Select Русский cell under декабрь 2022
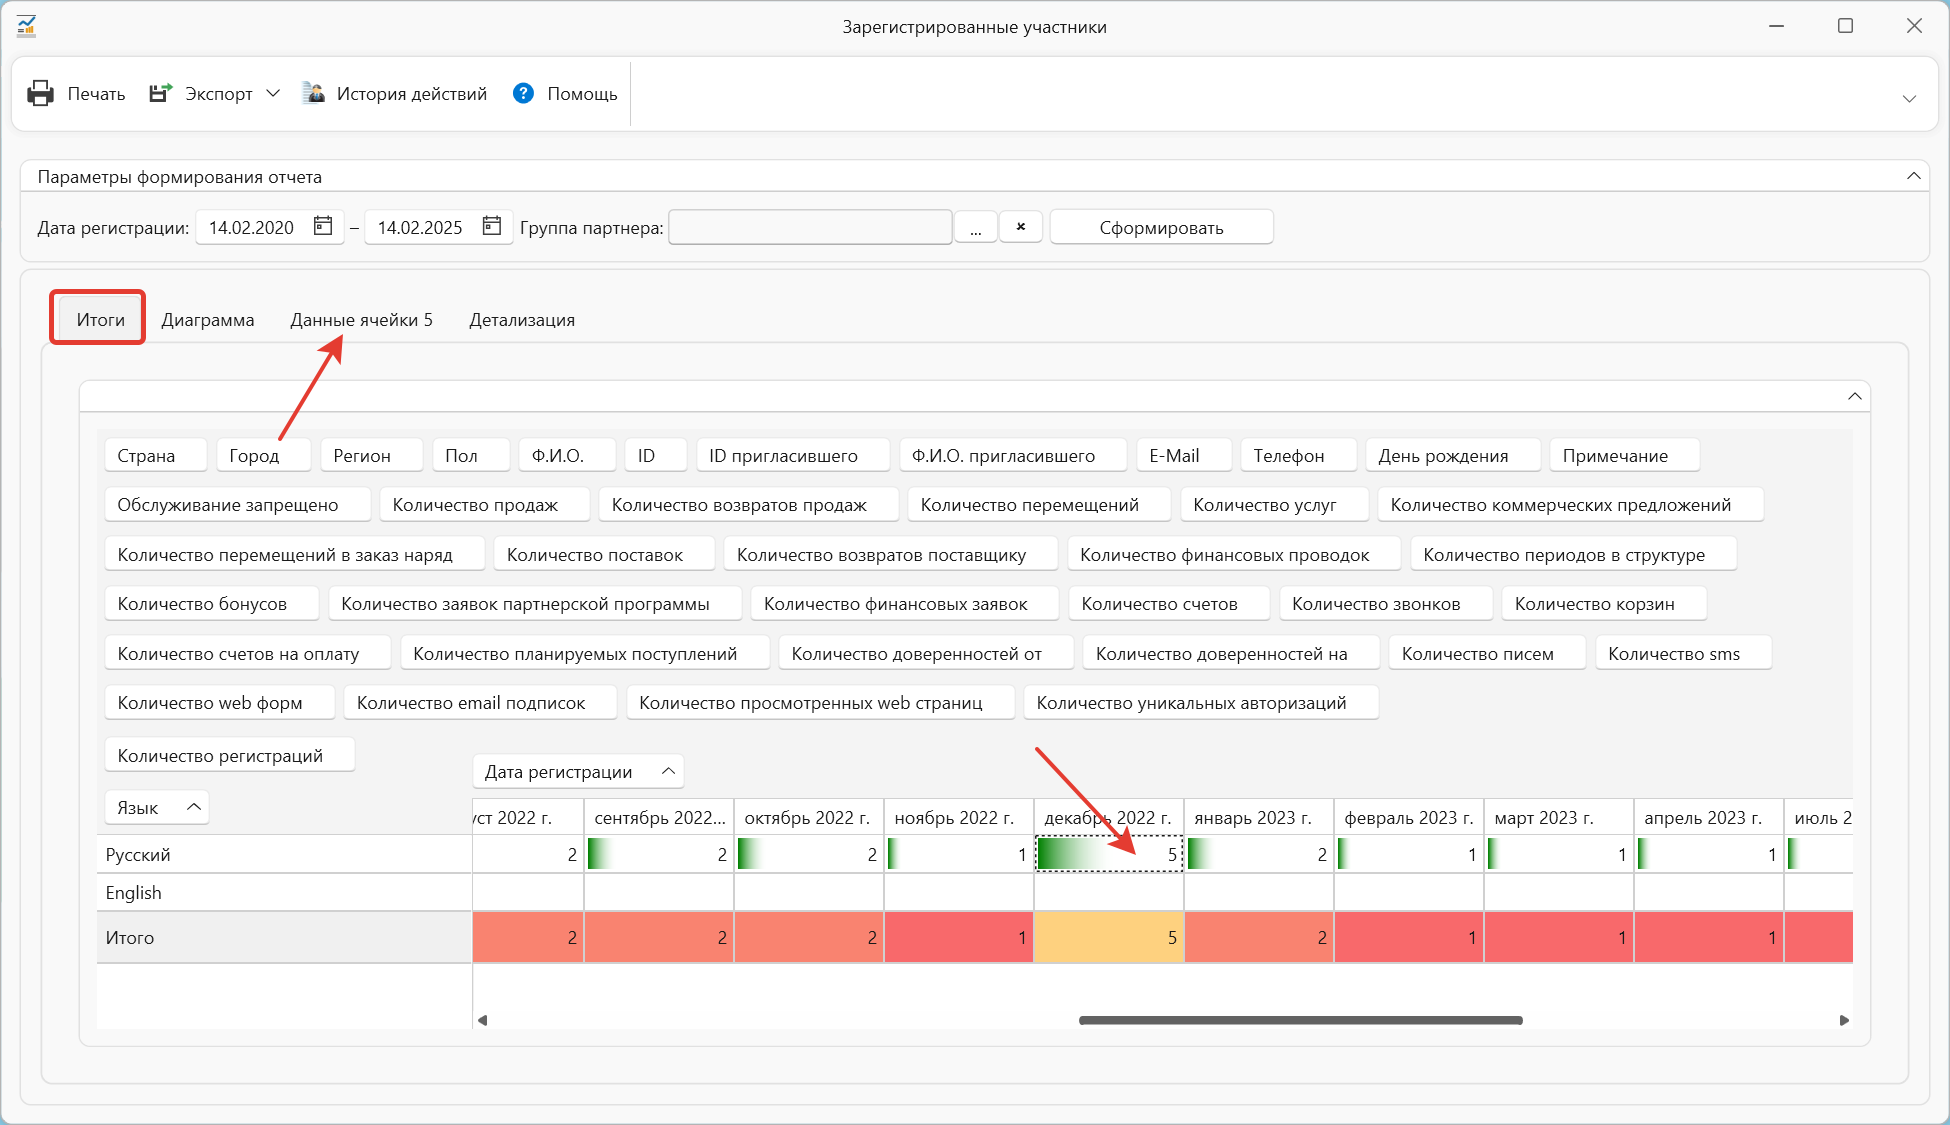 (x=1108, y=854)
